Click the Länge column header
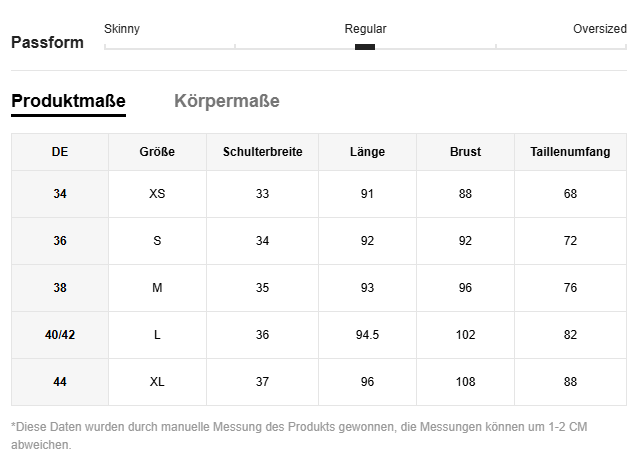Image resolution: width=638 pixels, height=457 pixels. [367, 152]
